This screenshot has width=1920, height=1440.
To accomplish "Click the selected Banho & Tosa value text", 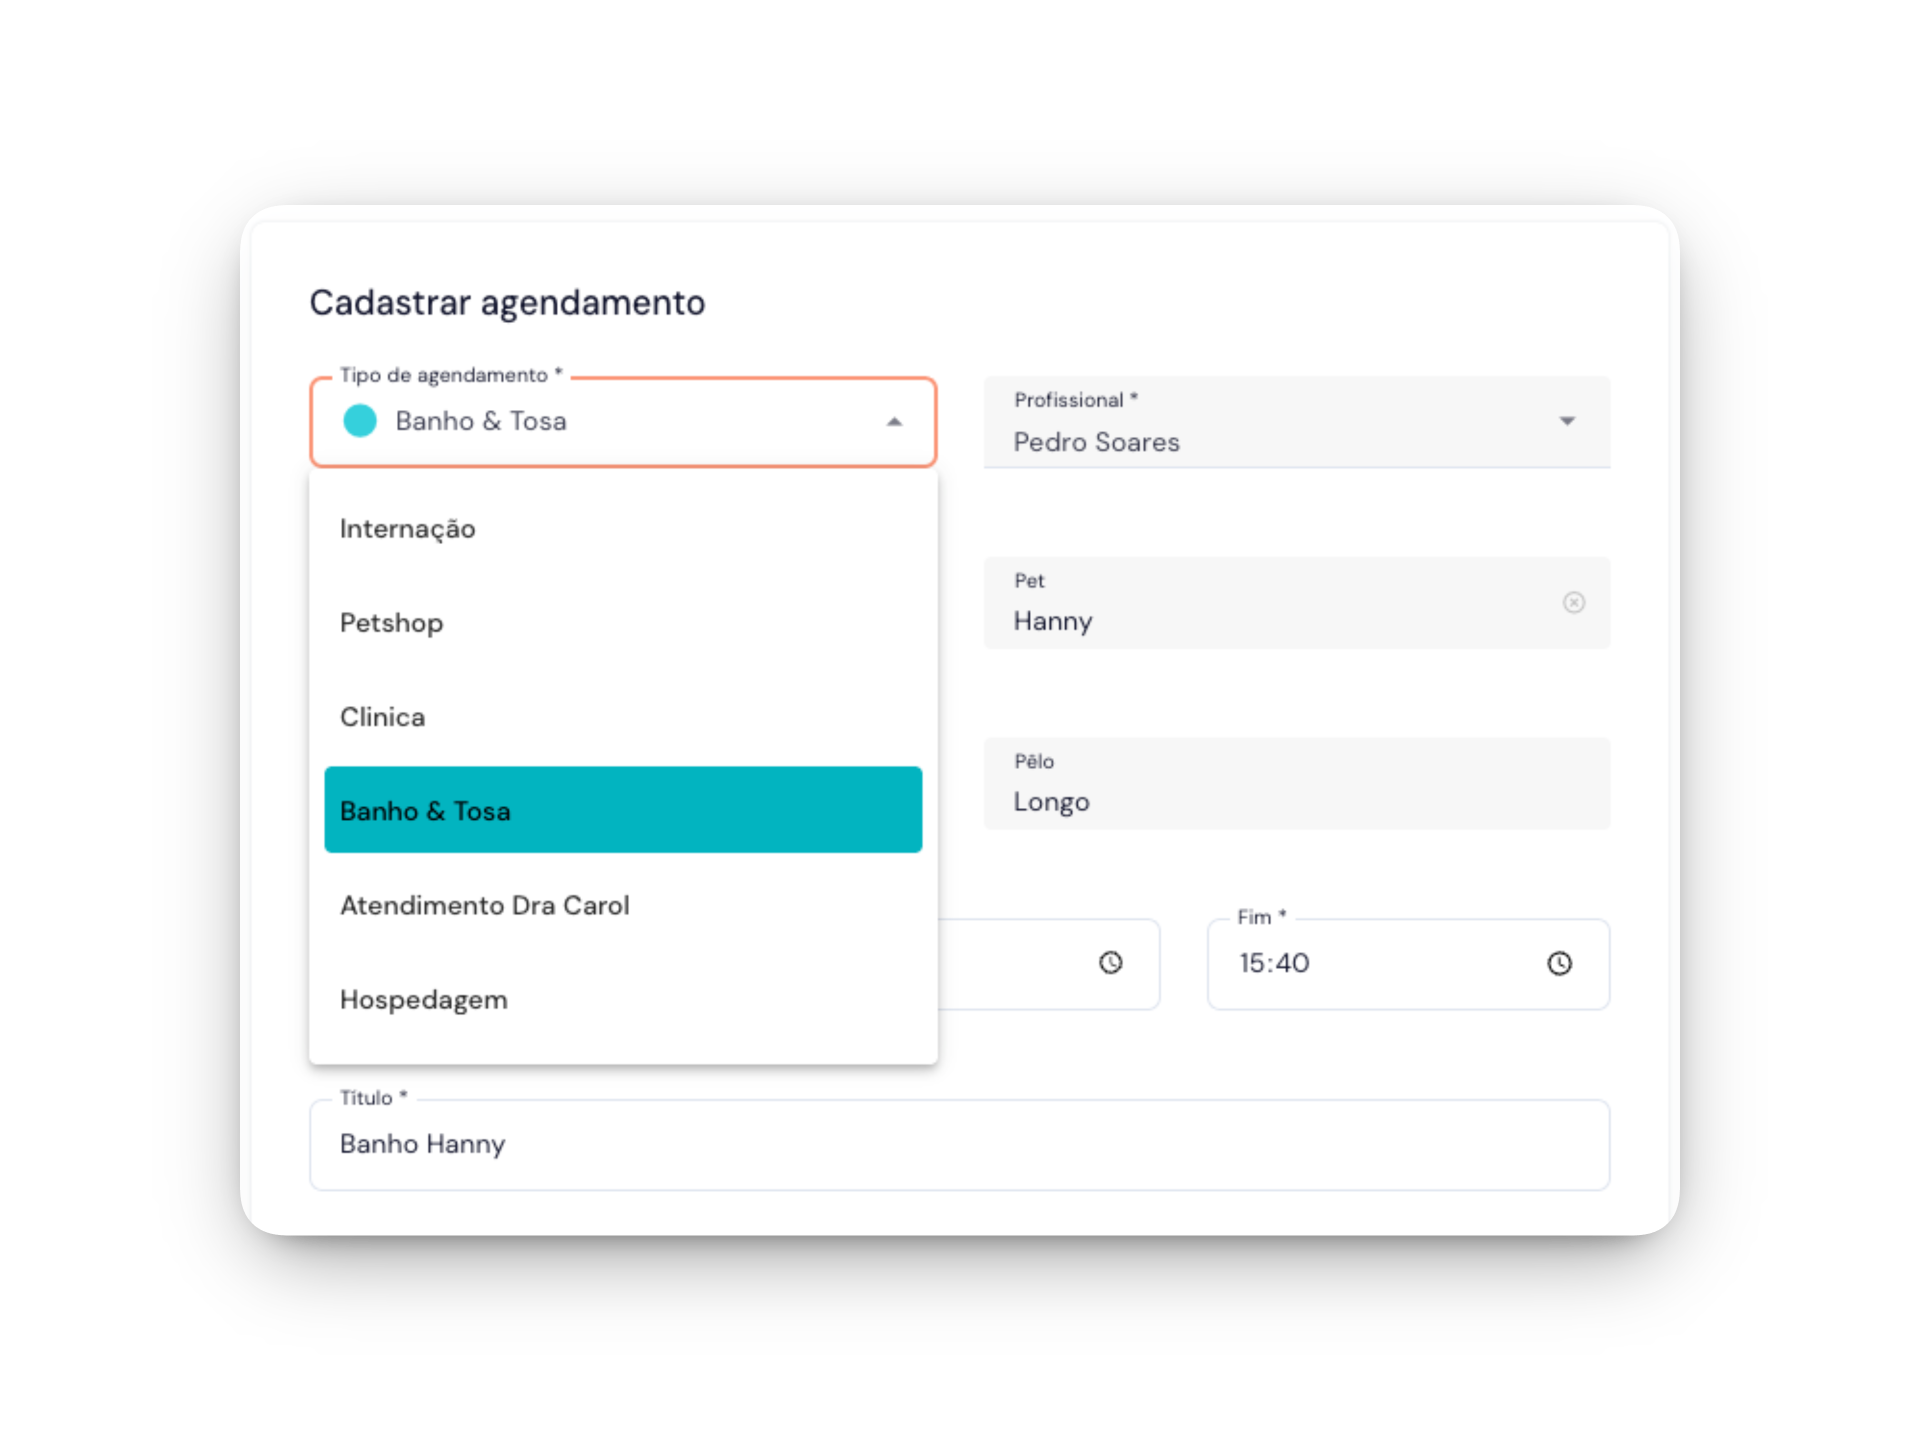I will [481, 421].
